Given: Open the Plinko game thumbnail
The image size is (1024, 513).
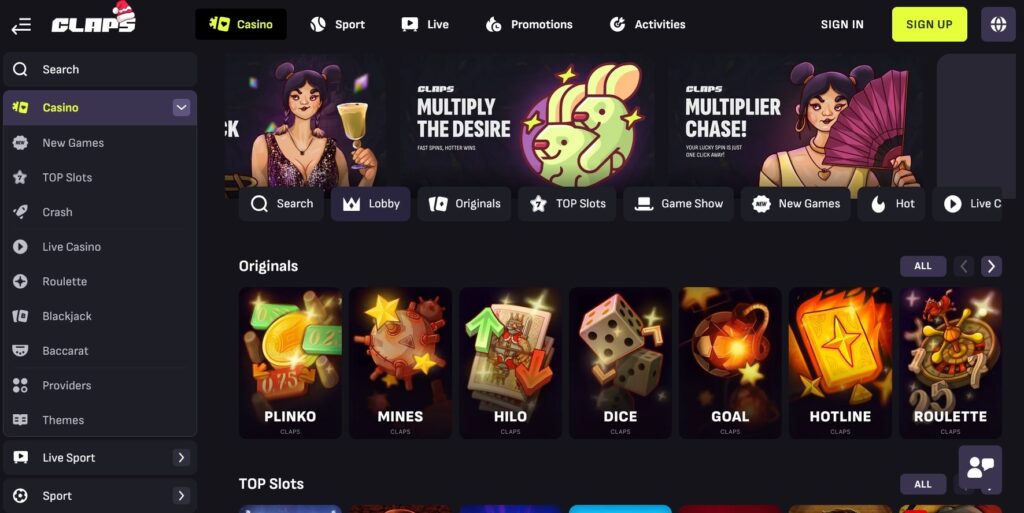Looking at the screenshot, I should pyautogui.click(x=290, y=363).
